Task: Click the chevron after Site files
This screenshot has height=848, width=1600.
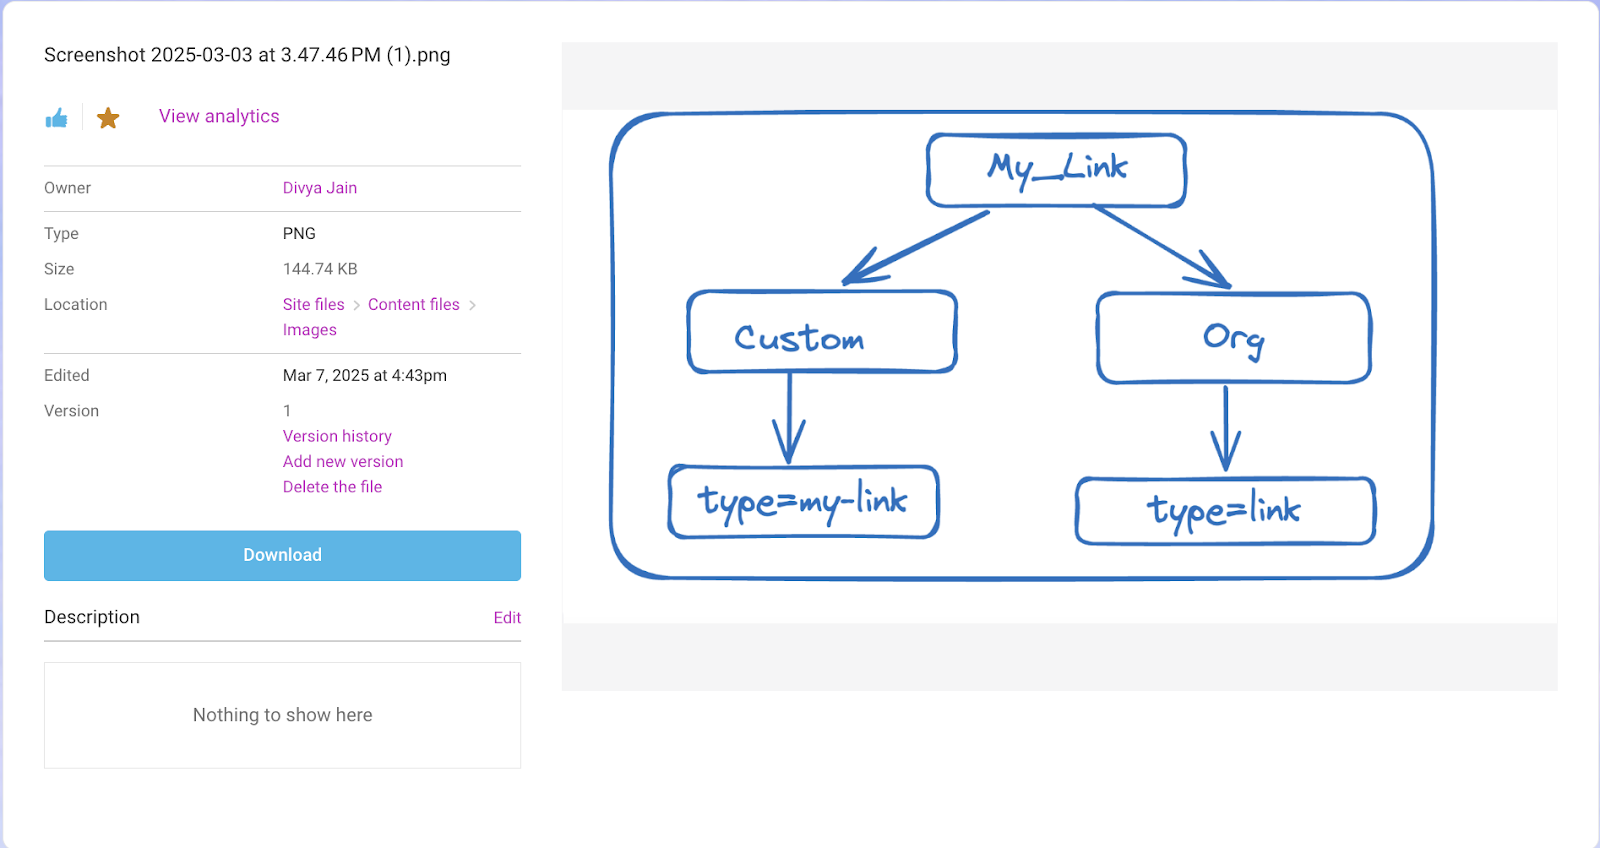Action: click(x=356, y=305)
